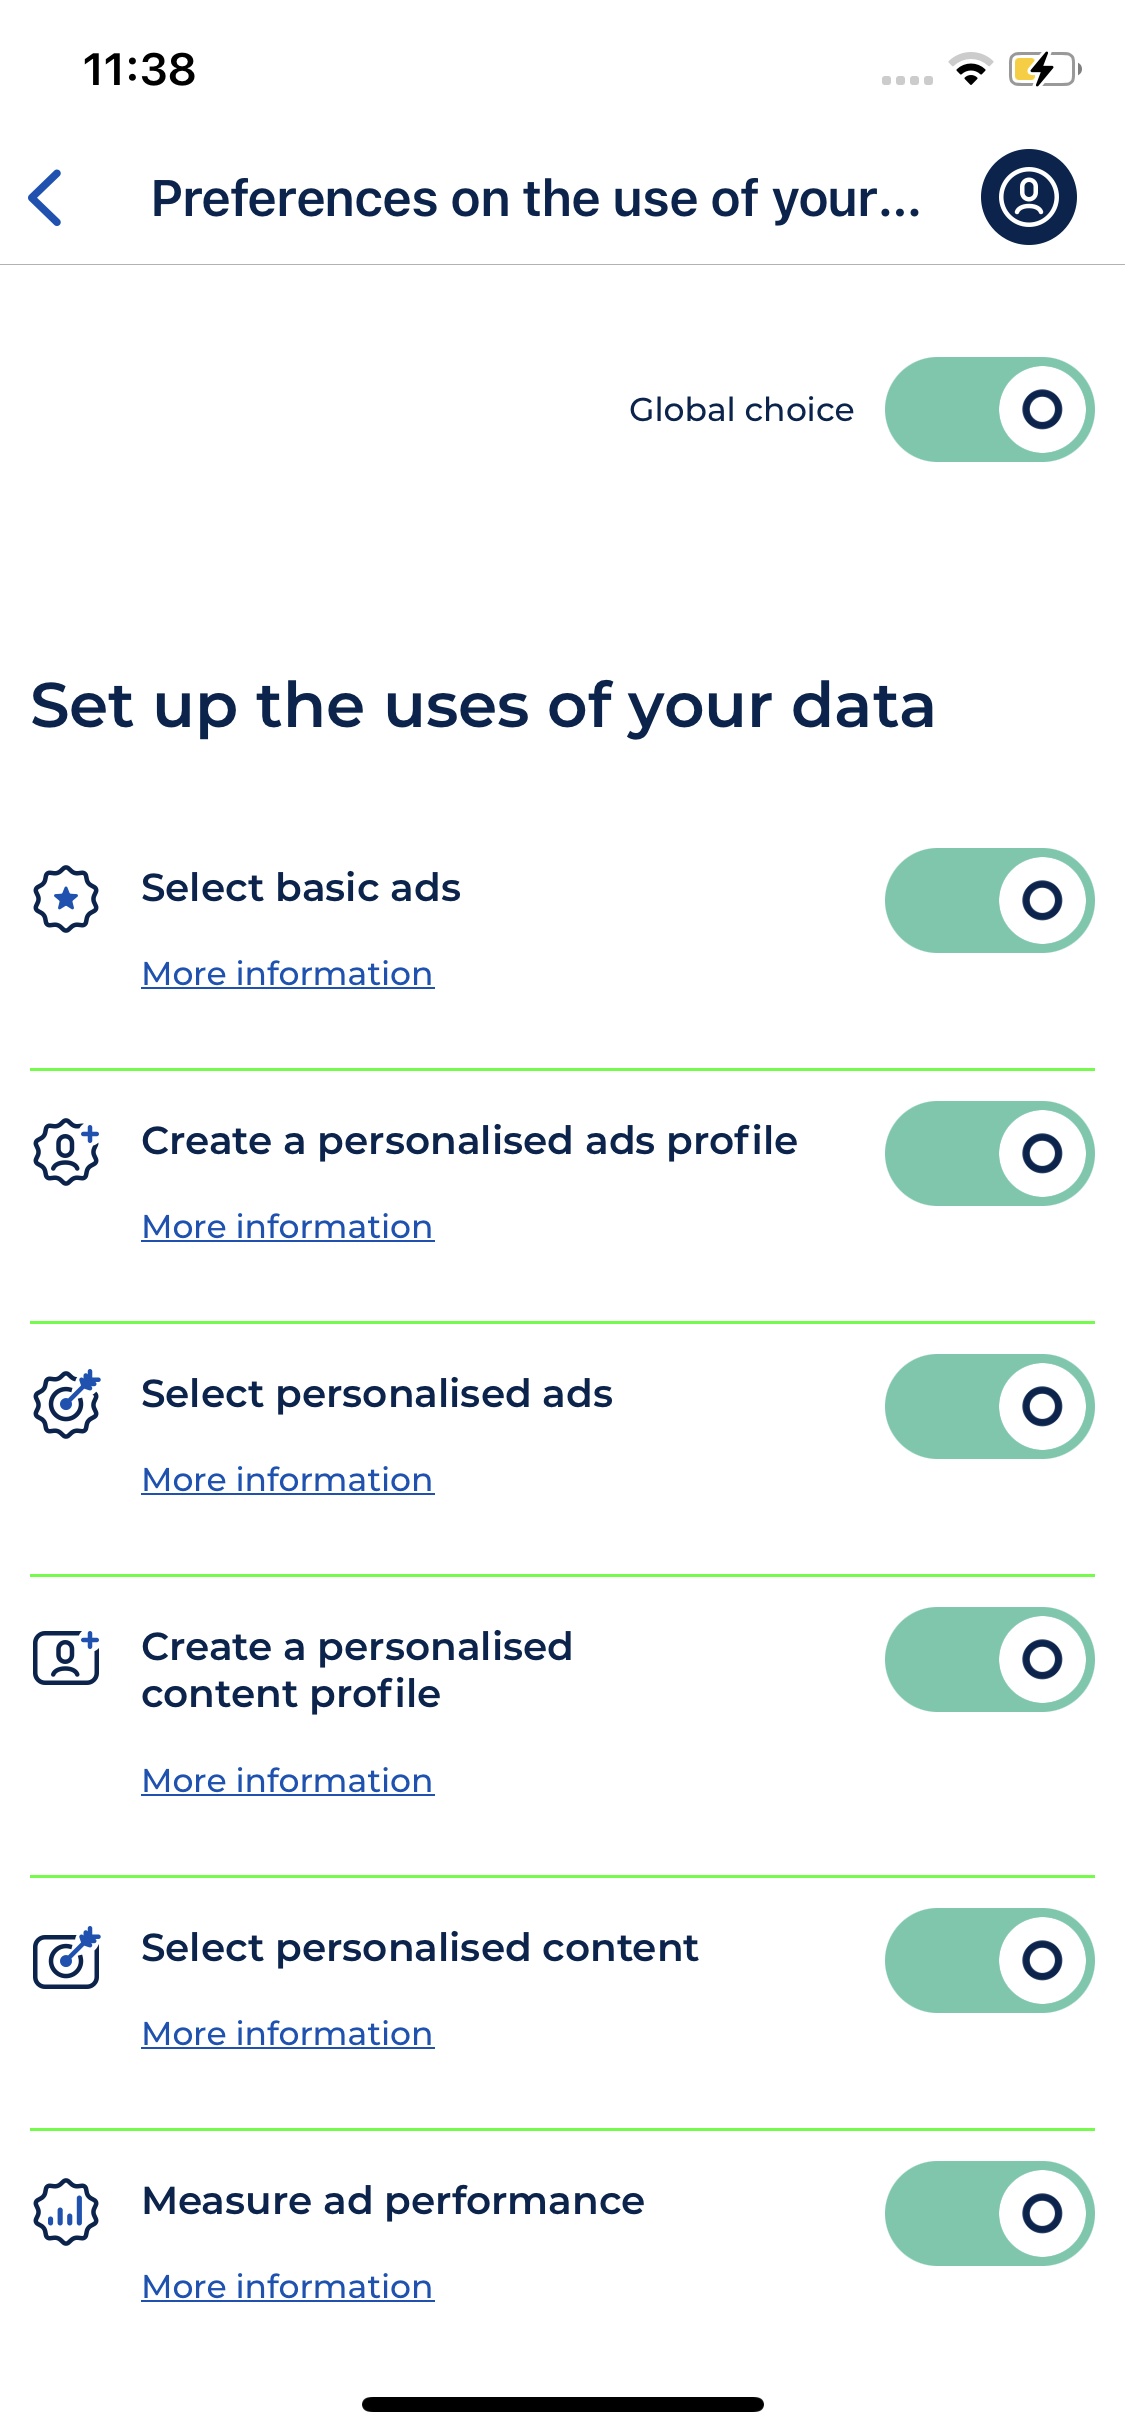The width and height of the screenshot is (1125, 2436).
Task: Tap the back chevron arrow
Action: coord(46,198)
